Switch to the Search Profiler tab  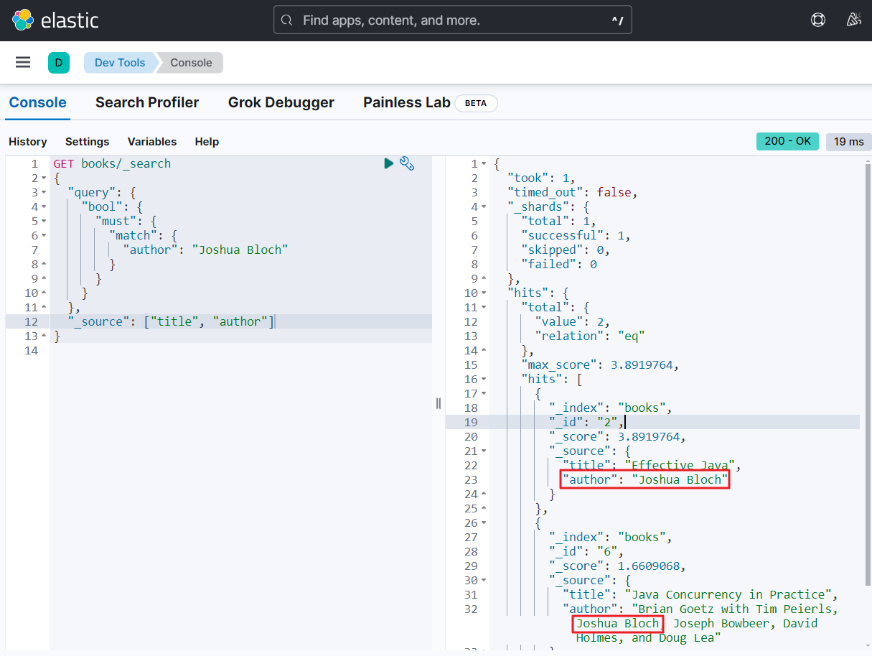[x=147, y=103]
